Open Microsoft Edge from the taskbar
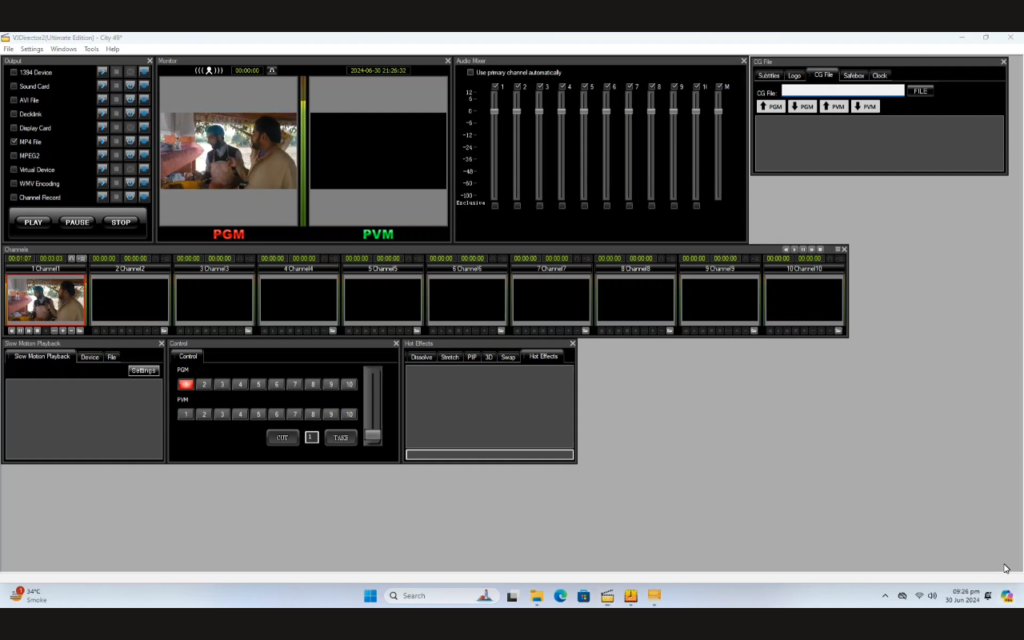This screenshot has width=1024, height=640. click(x=560, y=595)
